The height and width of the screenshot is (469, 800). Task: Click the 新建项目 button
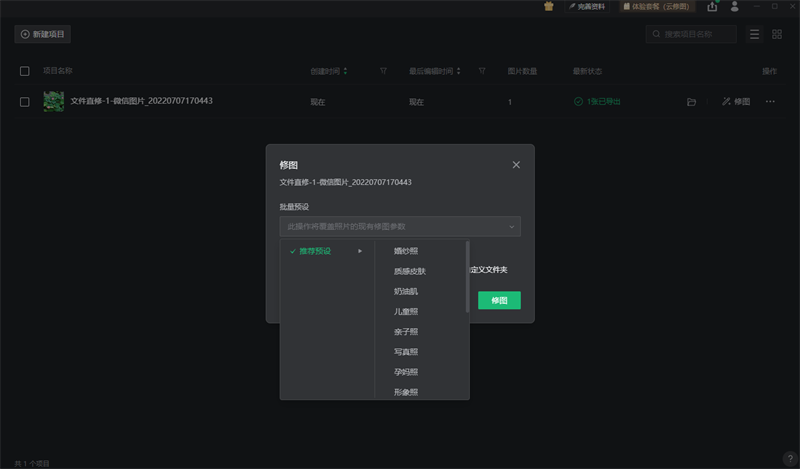[x=42, y=34]
